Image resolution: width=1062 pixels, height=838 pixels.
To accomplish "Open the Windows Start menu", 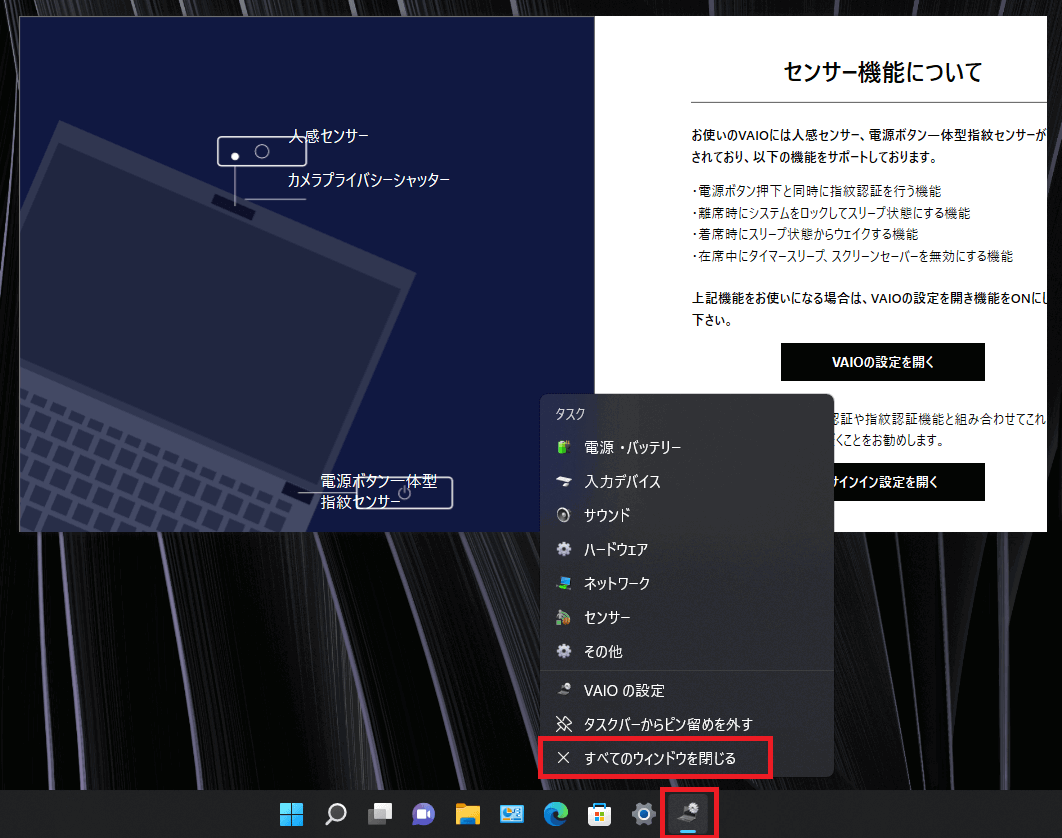I will tap(291, 814).
